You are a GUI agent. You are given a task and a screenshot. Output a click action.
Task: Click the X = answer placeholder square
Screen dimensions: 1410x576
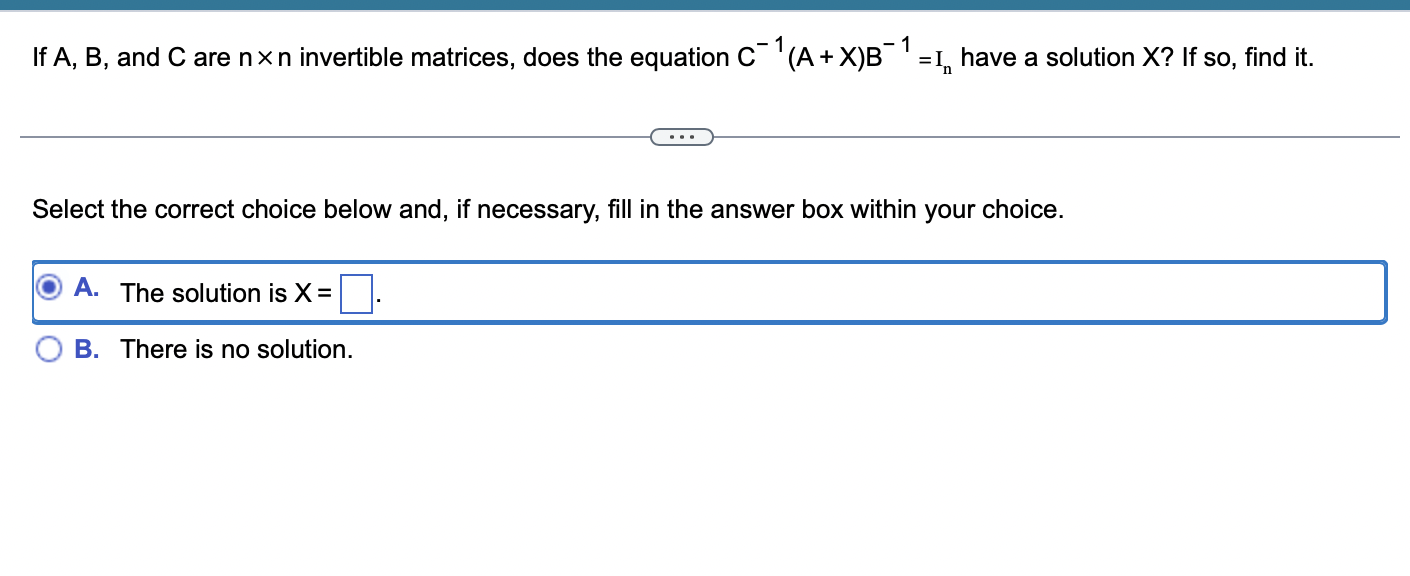pyautogui.click(x=356, y=292)
